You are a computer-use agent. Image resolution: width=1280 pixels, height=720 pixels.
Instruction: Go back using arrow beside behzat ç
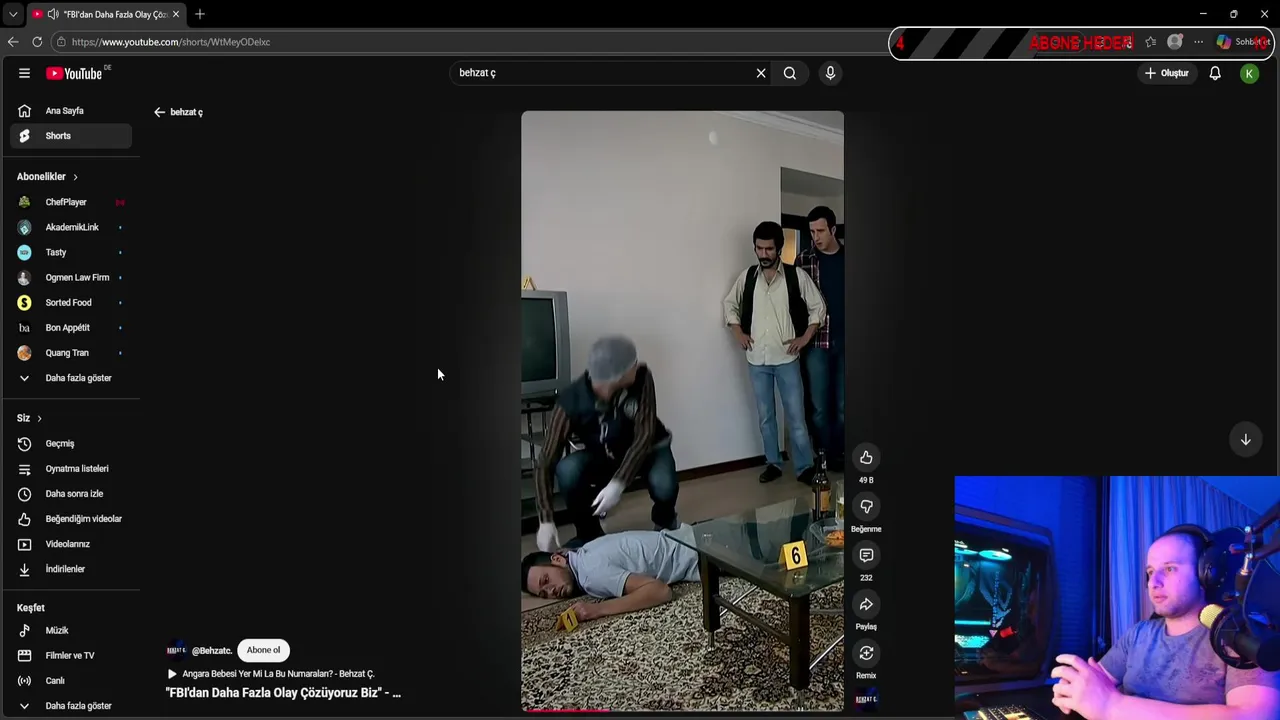(x=159, y=112)
